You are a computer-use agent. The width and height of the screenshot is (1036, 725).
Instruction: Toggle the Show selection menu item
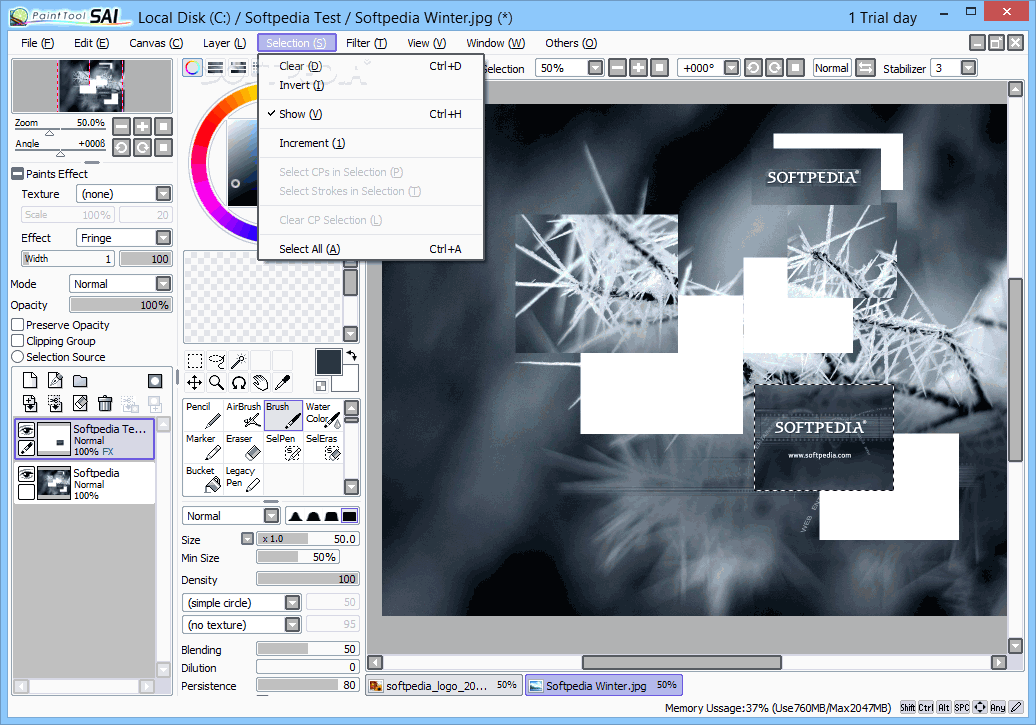pyautogui.click(x=371, y=114)
